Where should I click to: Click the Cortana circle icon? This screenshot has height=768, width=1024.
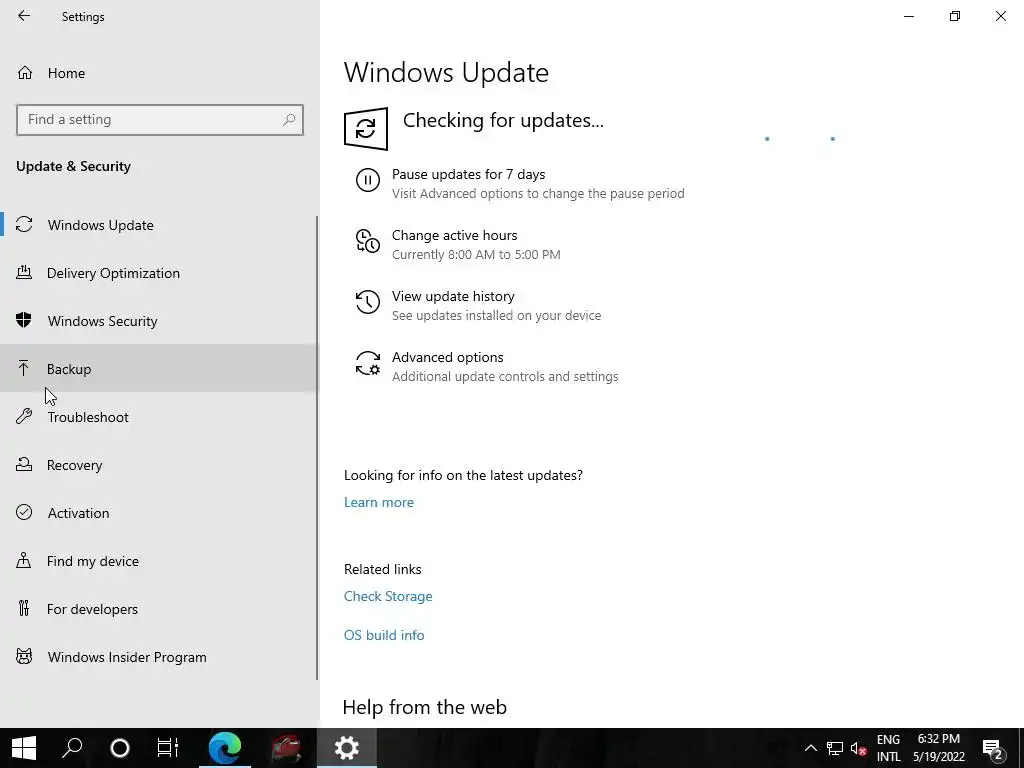[120, 748]
